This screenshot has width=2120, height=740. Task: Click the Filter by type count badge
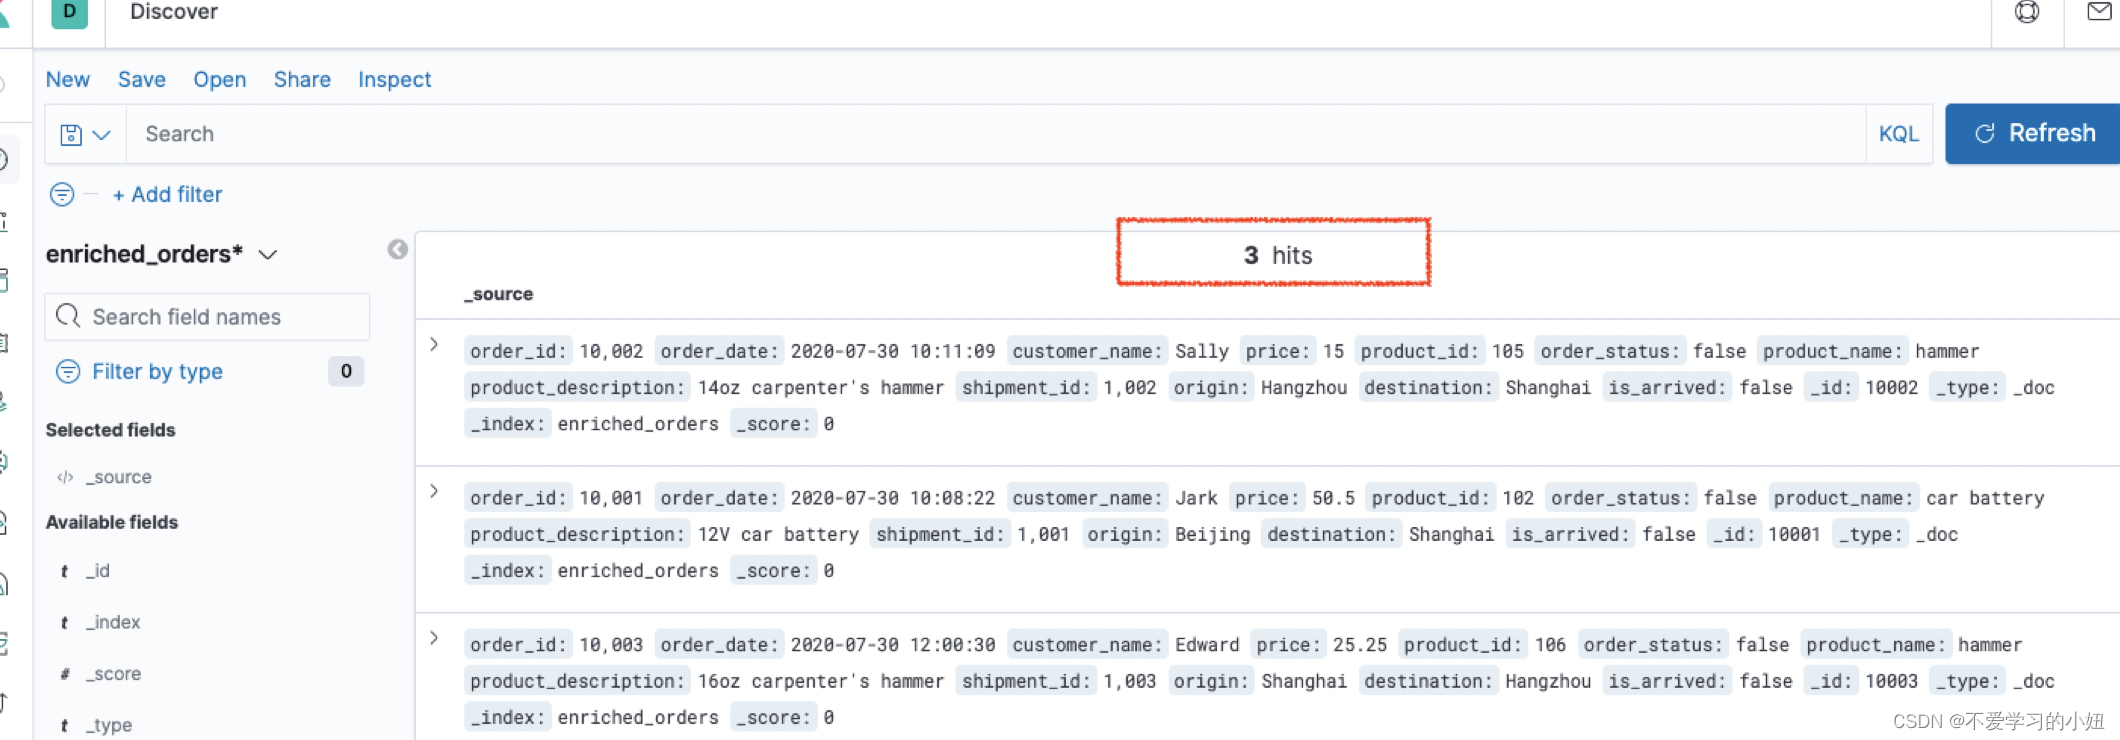(346, 371)
